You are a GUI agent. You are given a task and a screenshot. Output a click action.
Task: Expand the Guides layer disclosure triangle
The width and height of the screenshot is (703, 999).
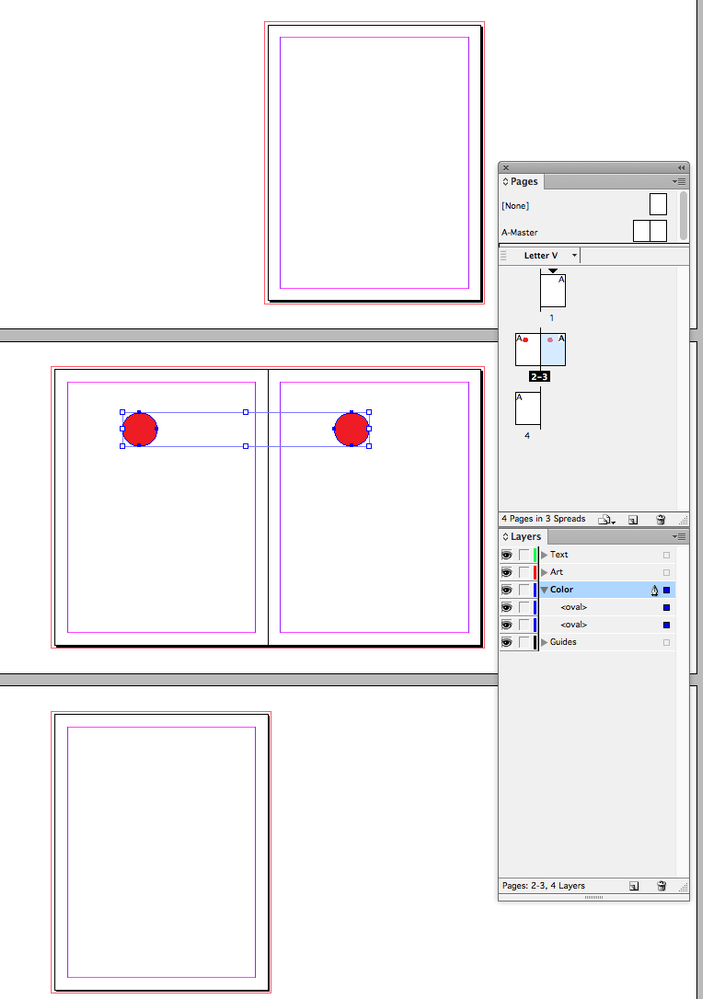tap(544, 642)
